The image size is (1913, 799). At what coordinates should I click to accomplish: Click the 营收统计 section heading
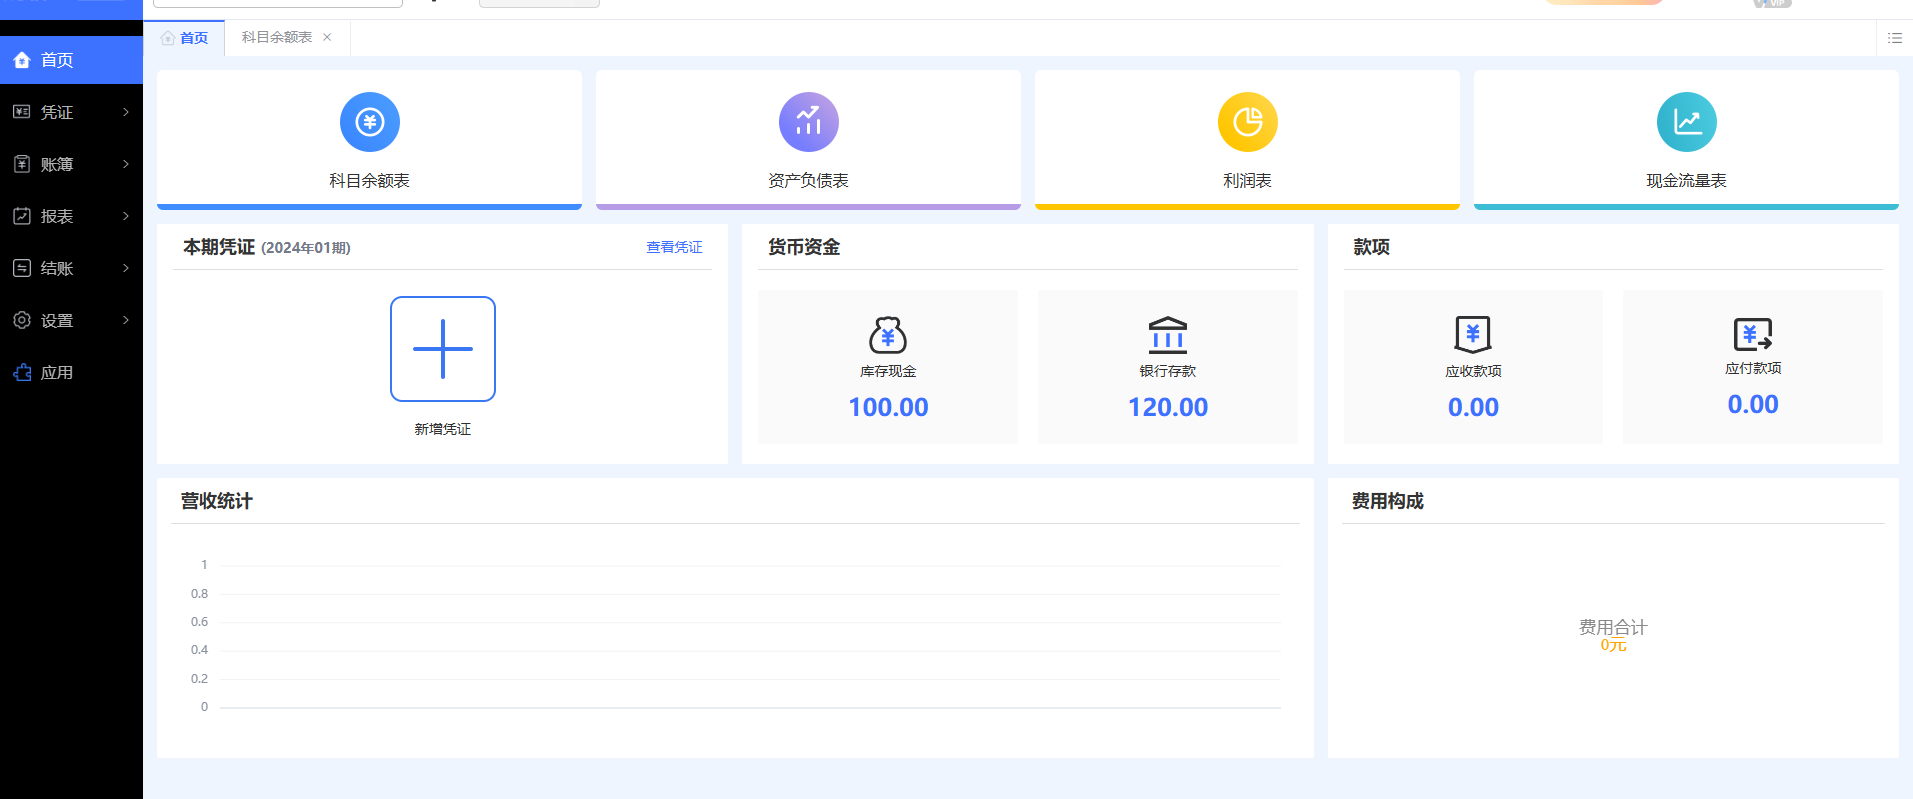pyautogui.click(x=216, y=501)
